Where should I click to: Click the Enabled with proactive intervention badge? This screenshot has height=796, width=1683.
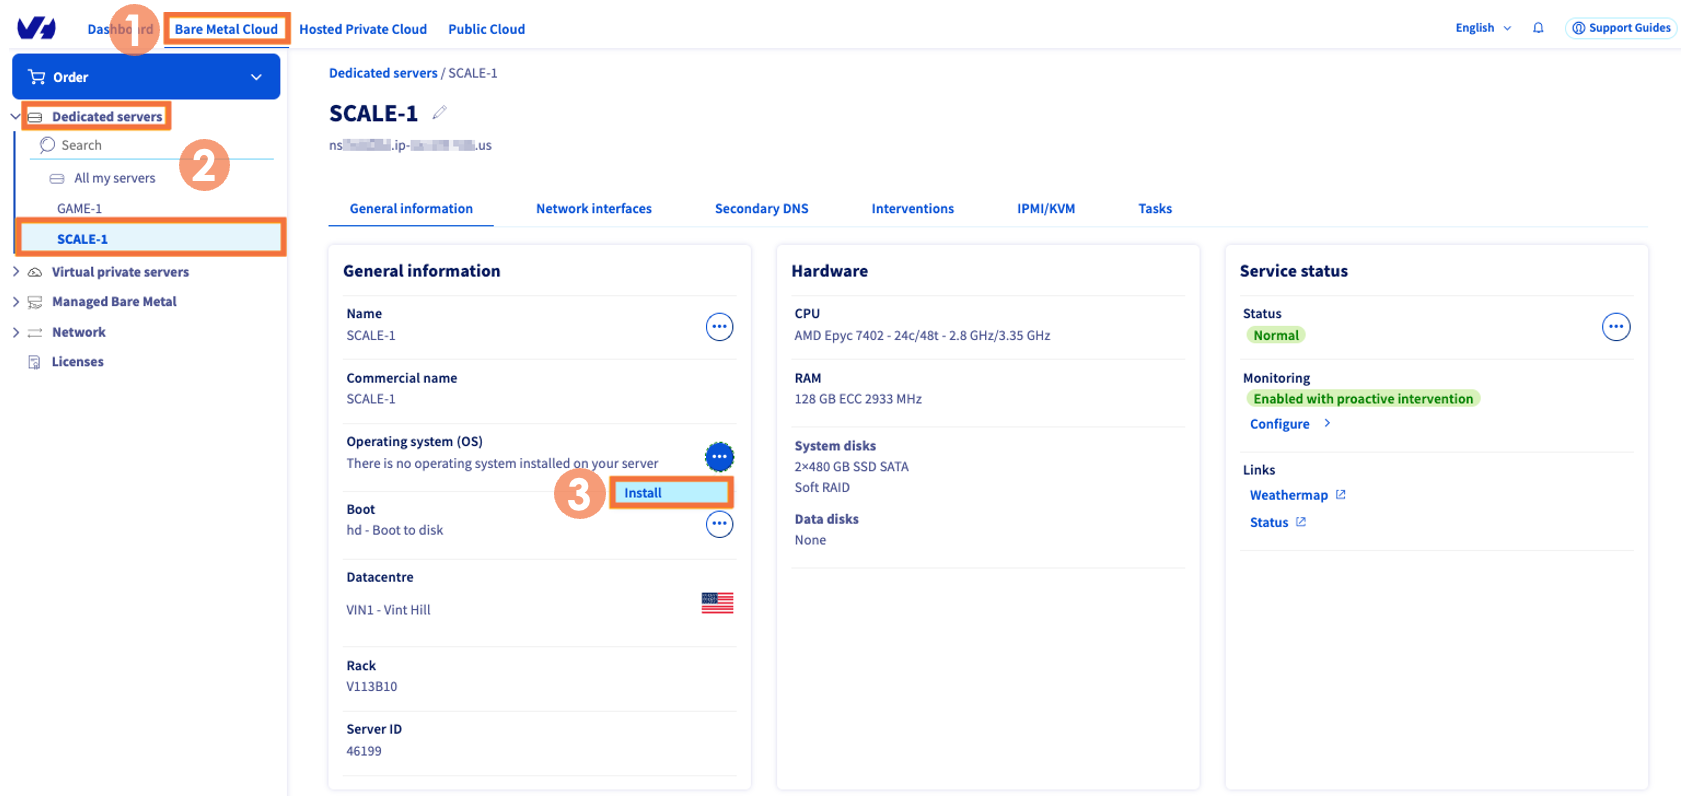coord(1363,398)
